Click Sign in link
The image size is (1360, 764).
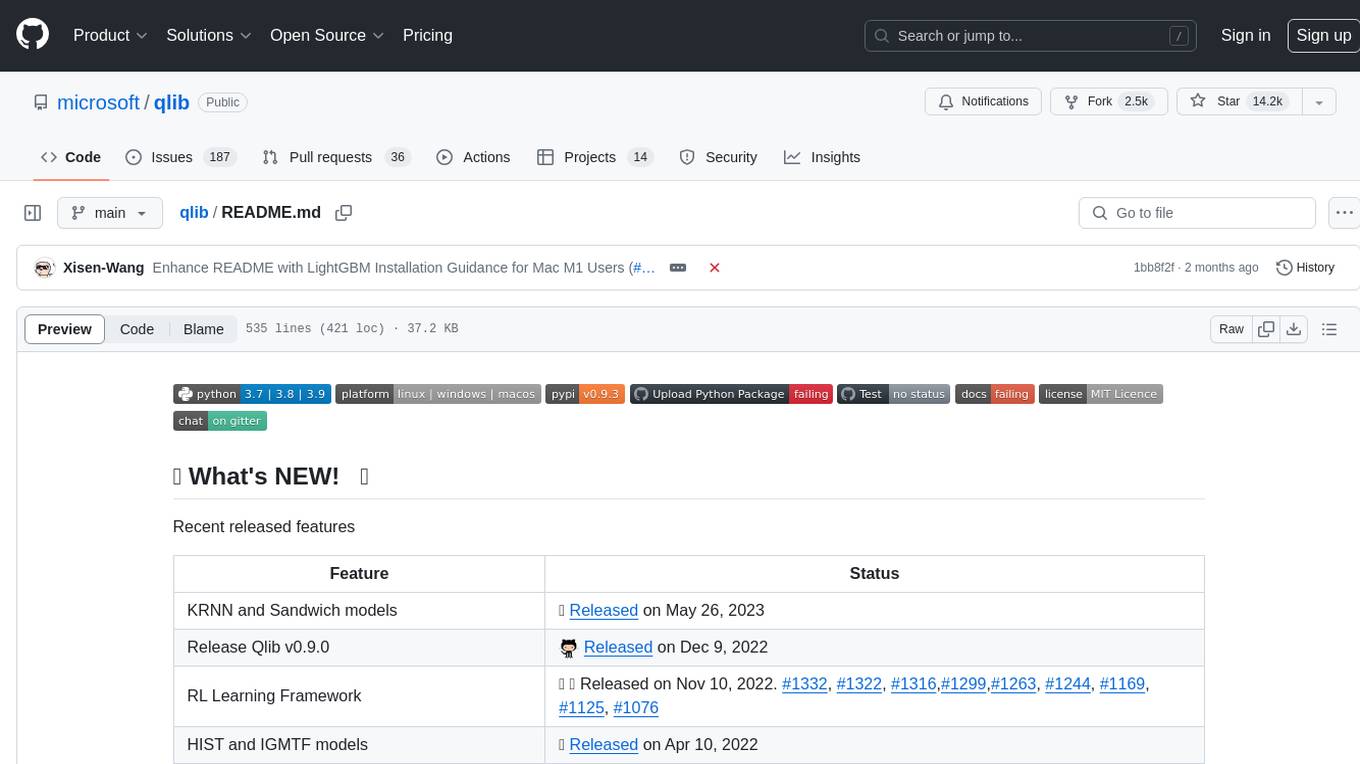point(1245,35)
